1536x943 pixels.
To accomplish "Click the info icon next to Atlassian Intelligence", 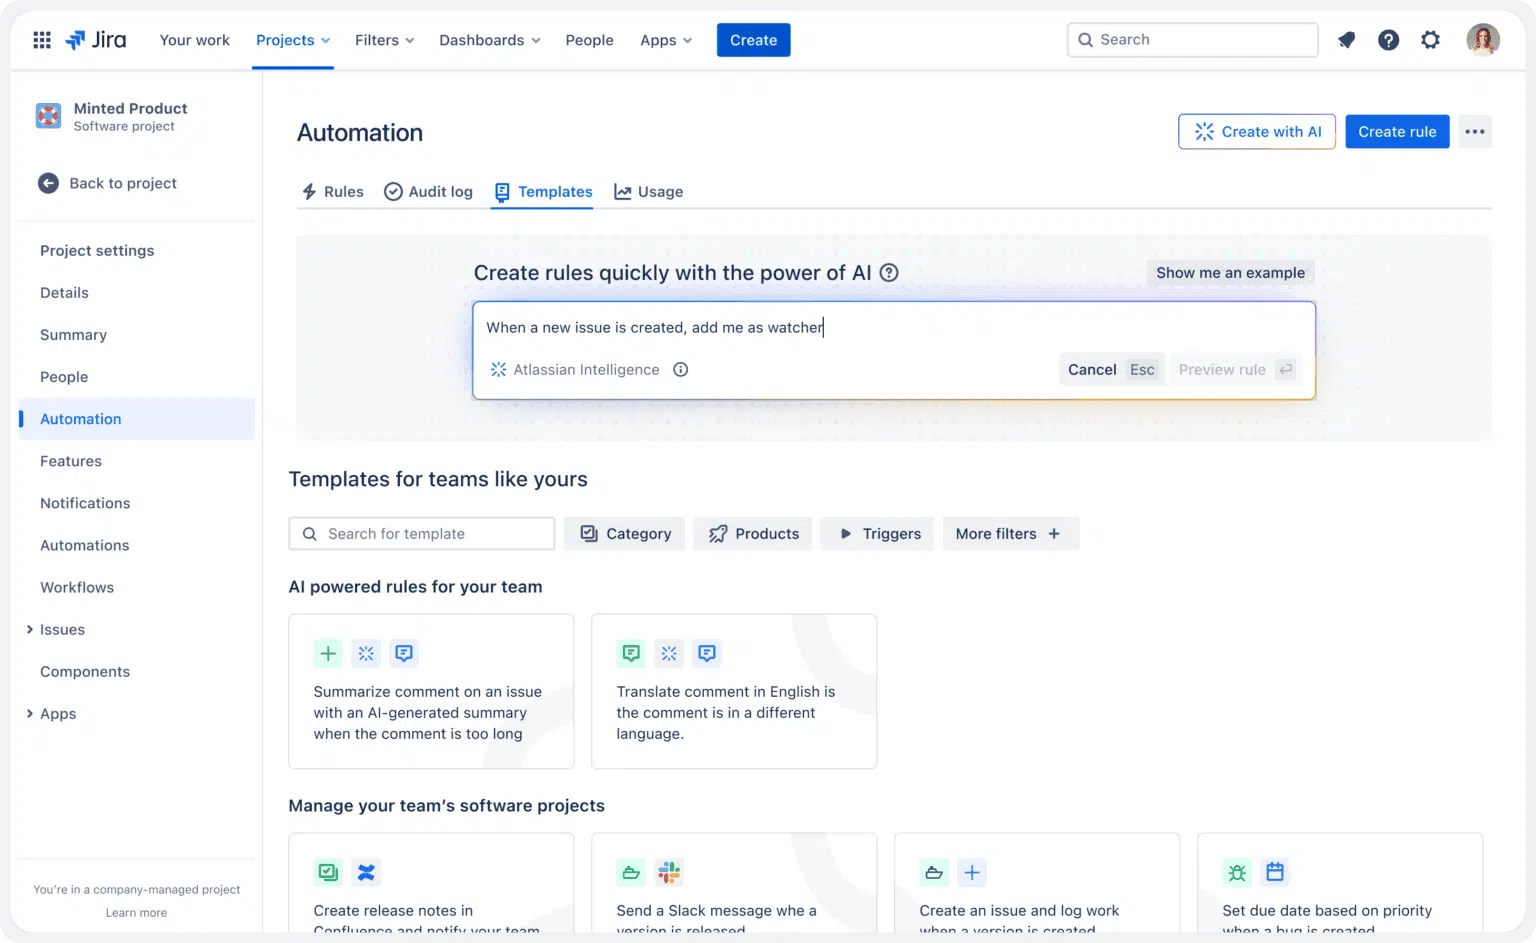I will (681, 370).
